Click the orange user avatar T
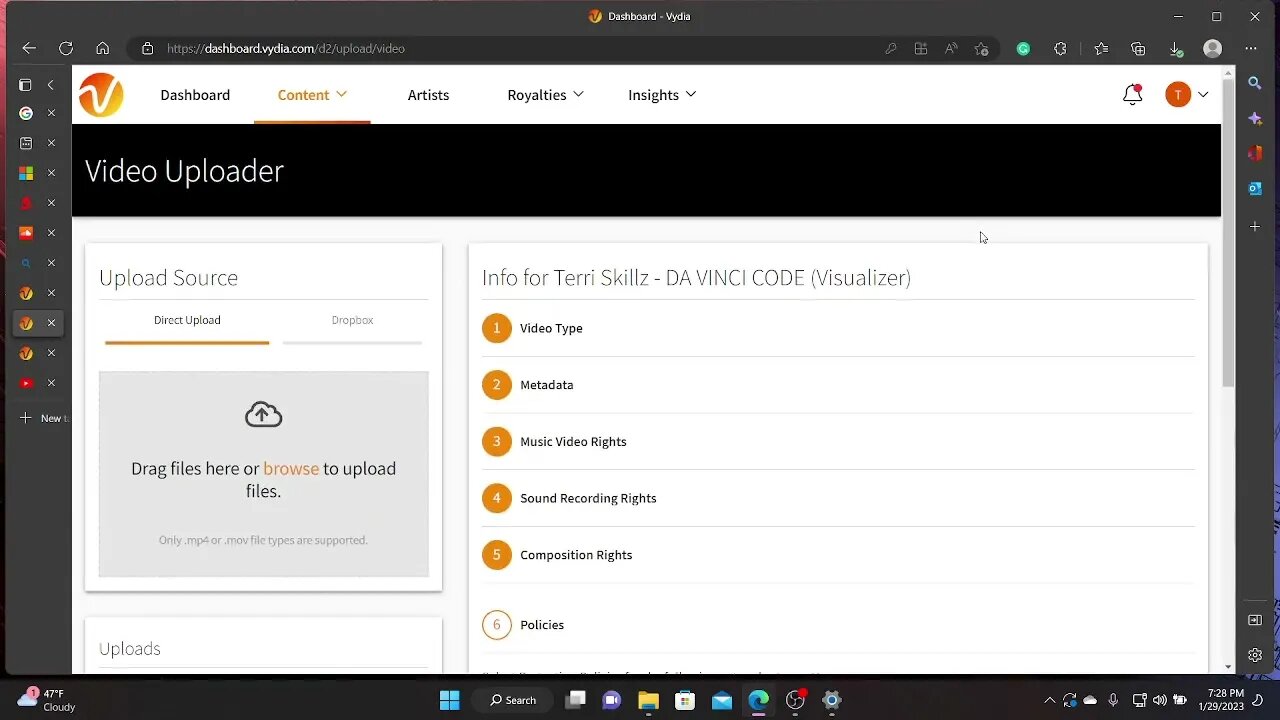Viewport: 1280px width, 720px height. tap(1178, 95)
